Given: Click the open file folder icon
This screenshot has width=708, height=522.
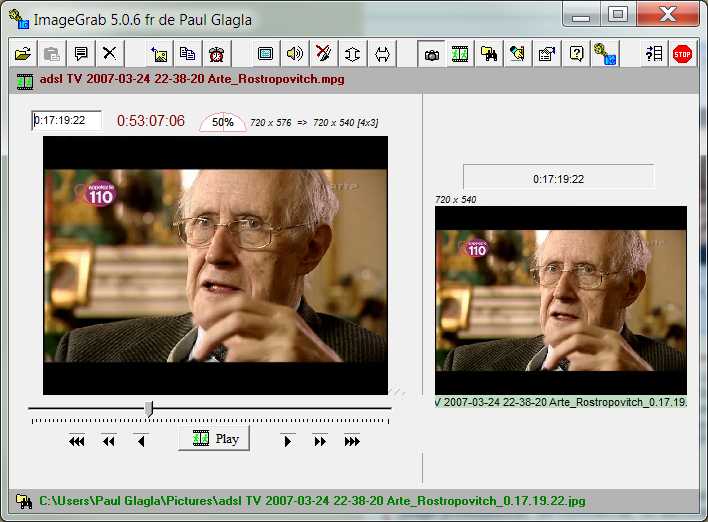Looking at the screenshot, I should tap(23, 54).
